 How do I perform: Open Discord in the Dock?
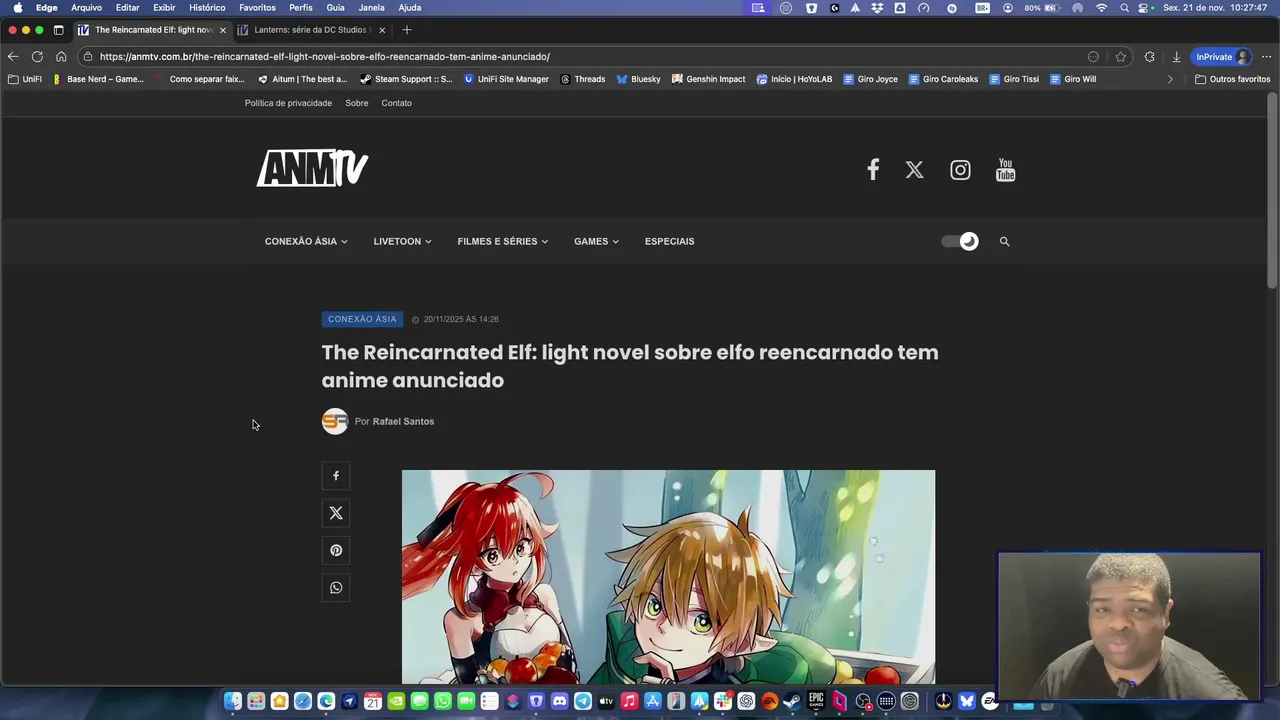pyautogui.click(x=559, y=701)
